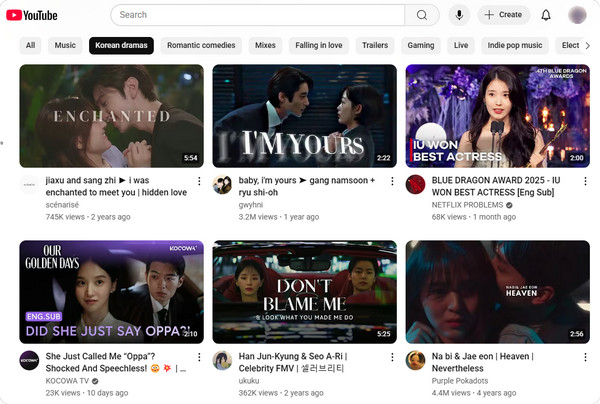Open title 'jiaxu and sang zhi' video link
The height and width of the screenshot is (404, 600).
[116, 186]
